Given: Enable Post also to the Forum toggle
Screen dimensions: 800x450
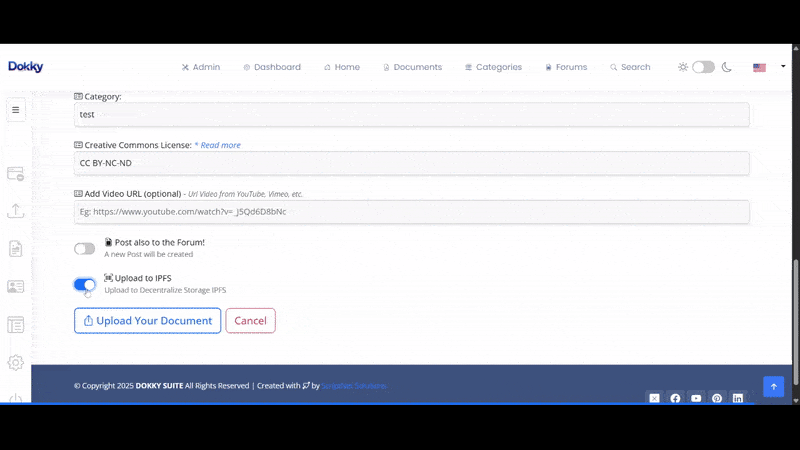Looking at the screenshot, I should [x=85, y=248].
